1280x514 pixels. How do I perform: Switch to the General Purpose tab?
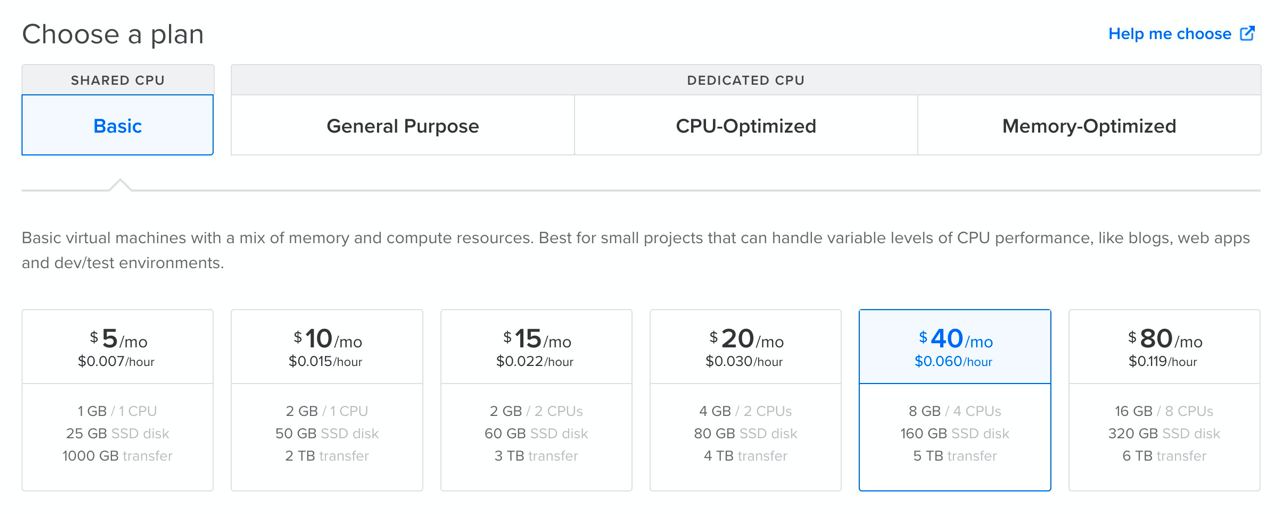[x=403, y=126]
